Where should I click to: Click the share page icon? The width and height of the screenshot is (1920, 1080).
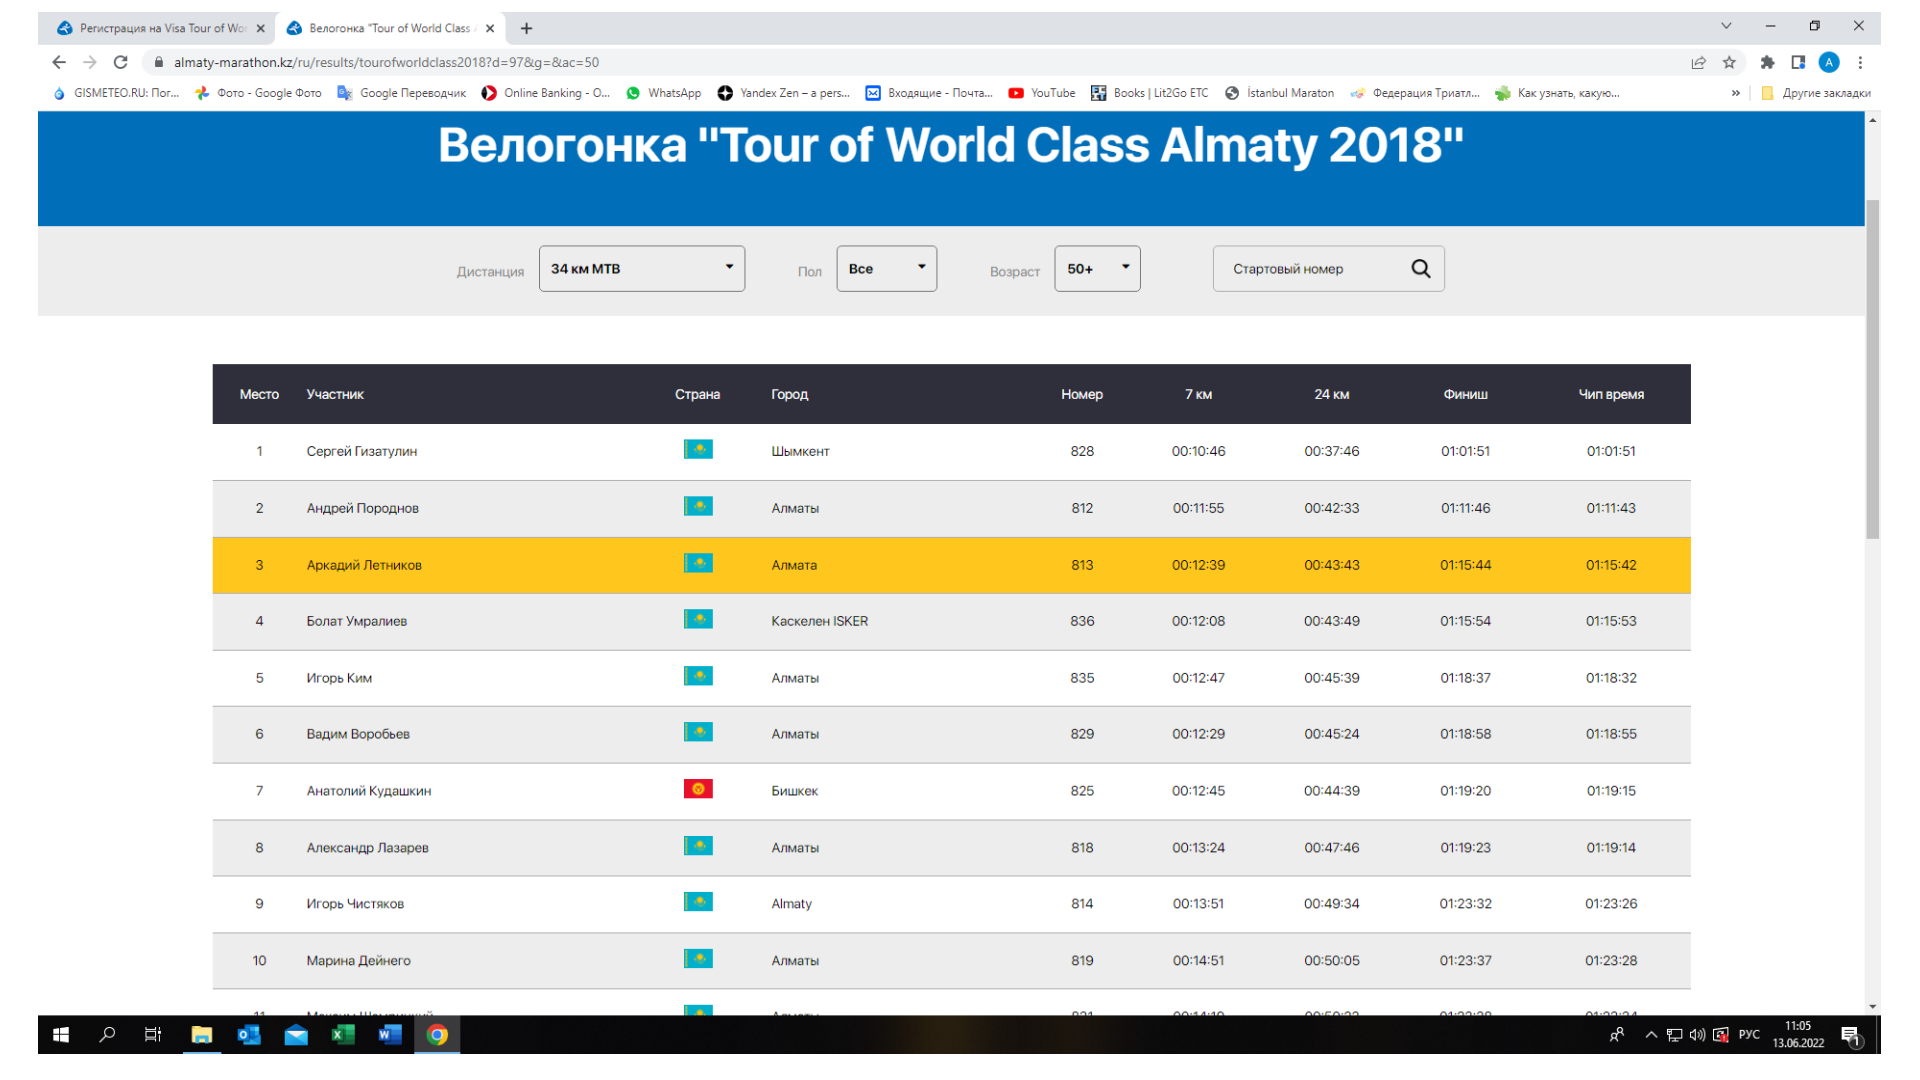1698,62
